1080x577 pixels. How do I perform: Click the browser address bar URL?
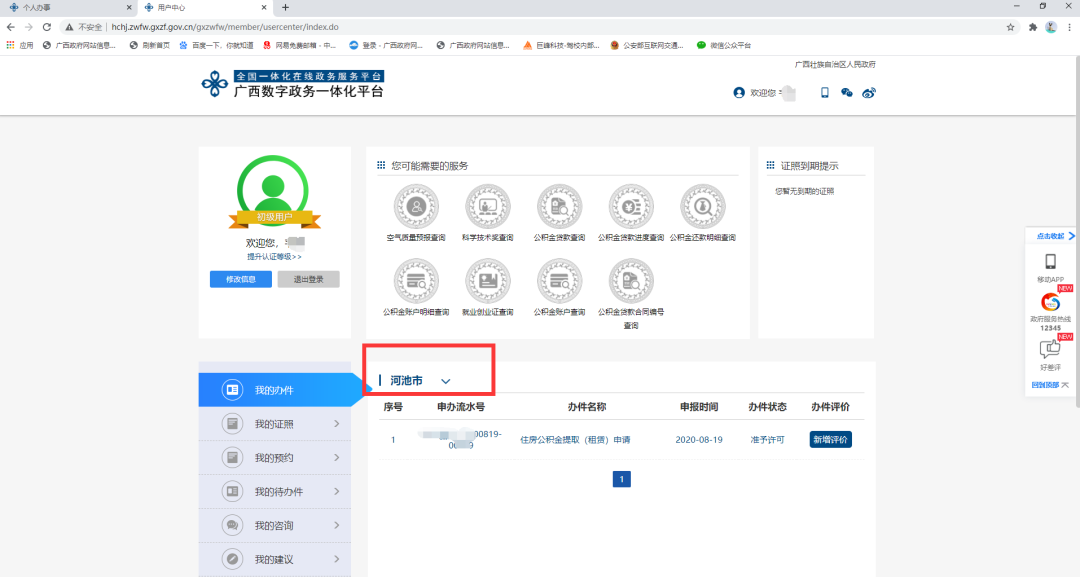tap(225, 27)
